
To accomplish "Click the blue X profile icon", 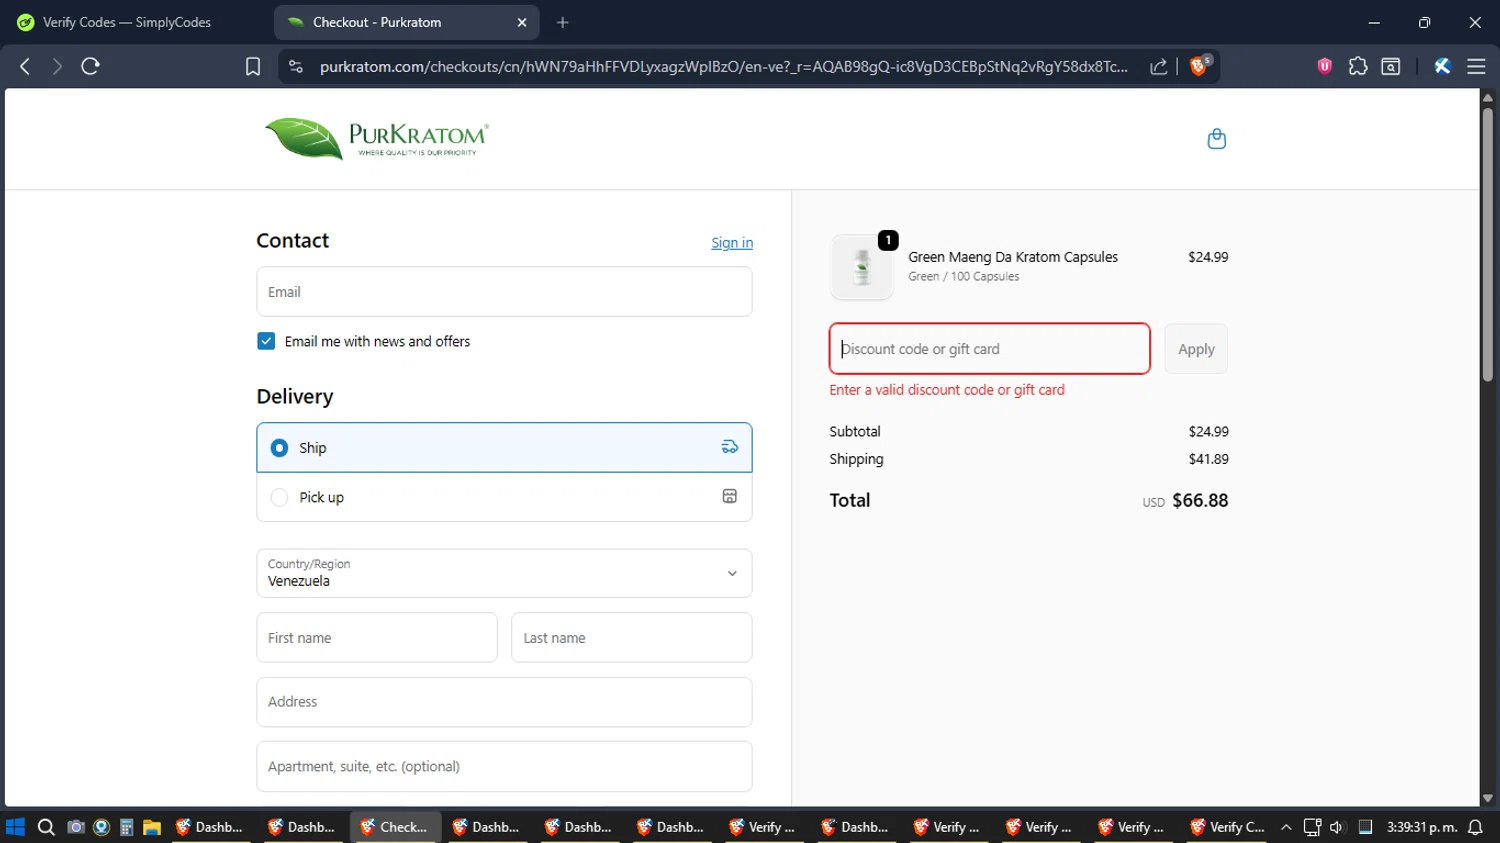I will point(1442,66).
